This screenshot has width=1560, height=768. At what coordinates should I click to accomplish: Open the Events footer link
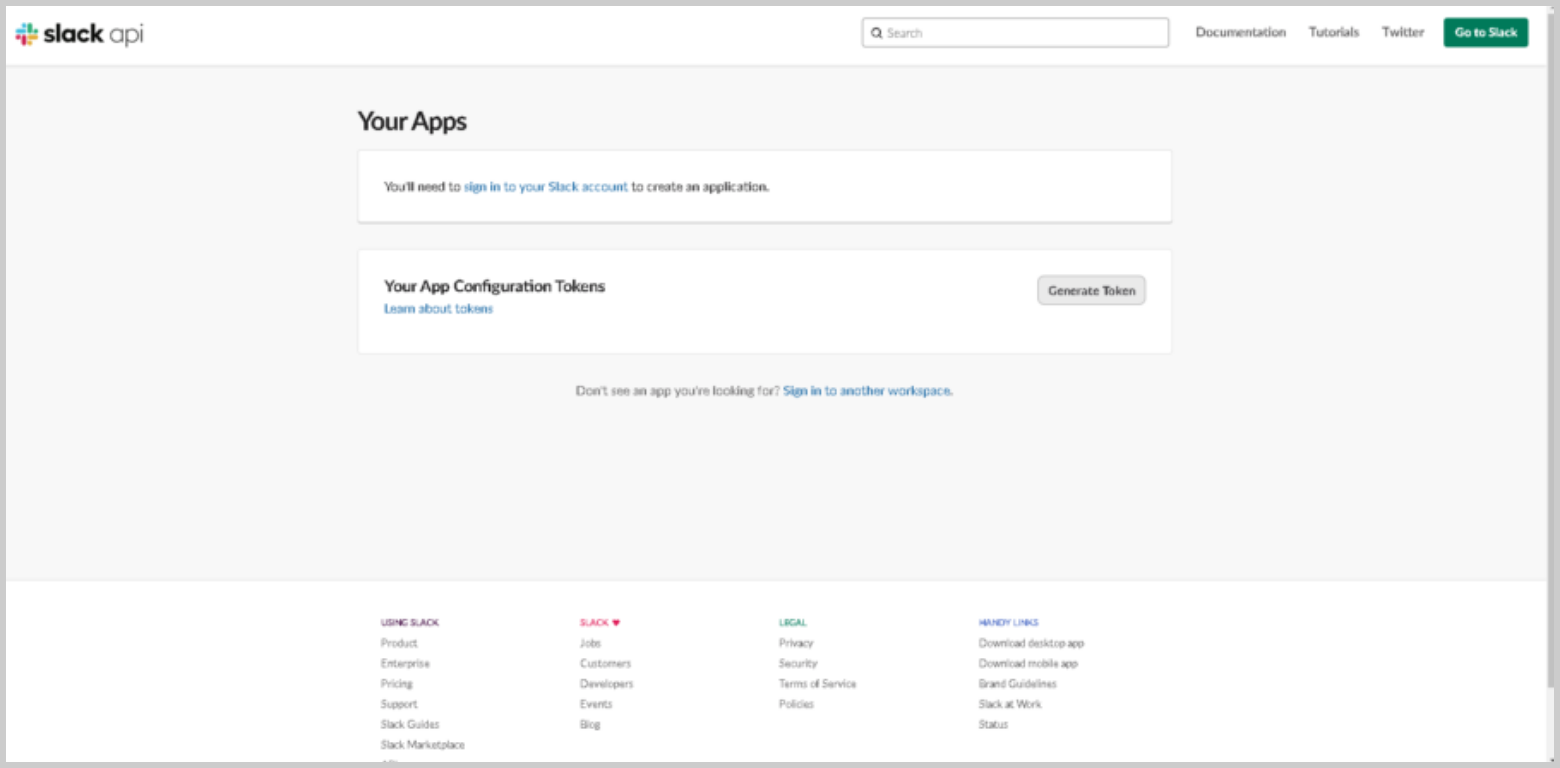point(595,704)
